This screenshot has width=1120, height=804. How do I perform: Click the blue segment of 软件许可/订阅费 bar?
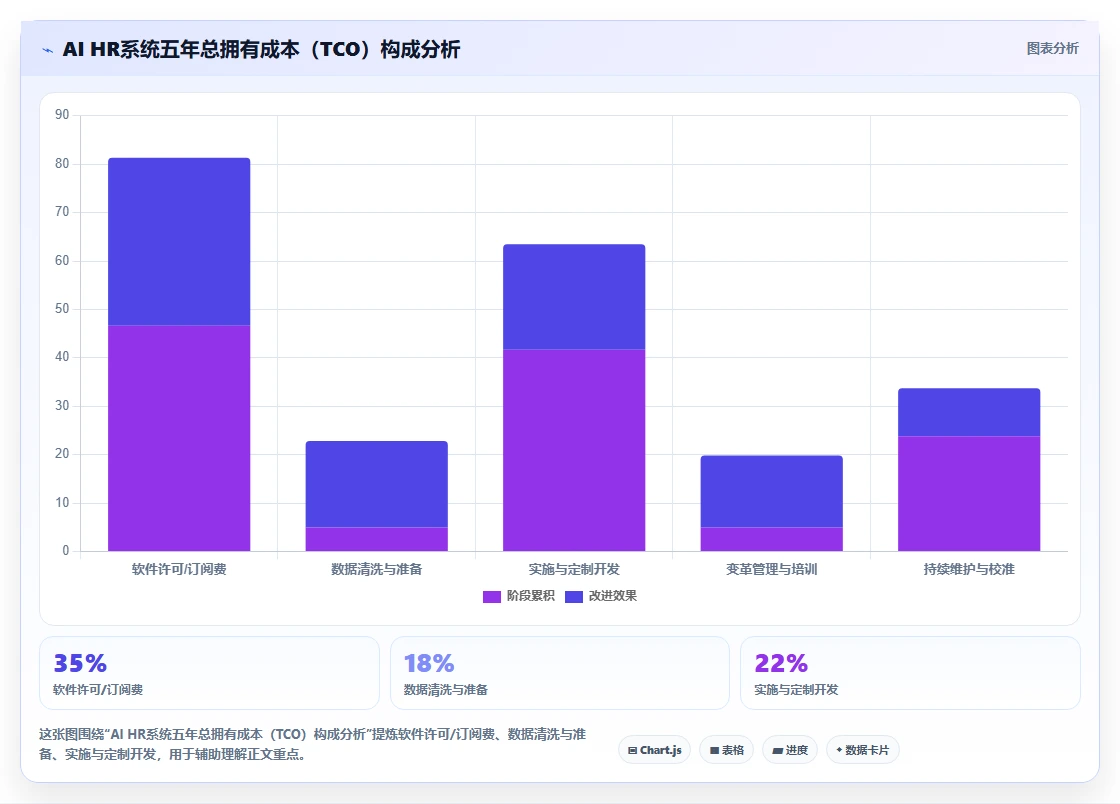click(179, 242)
